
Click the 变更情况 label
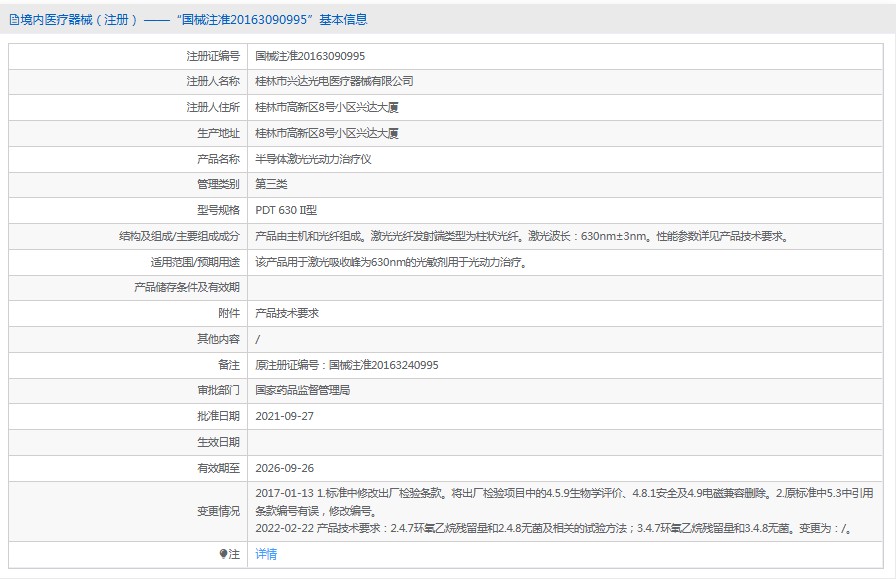point(218,511)
